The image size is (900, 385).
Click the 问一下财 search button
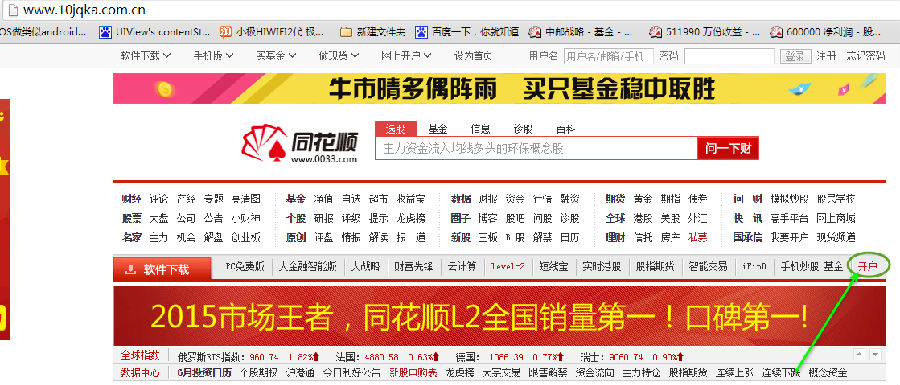[728, 149]
